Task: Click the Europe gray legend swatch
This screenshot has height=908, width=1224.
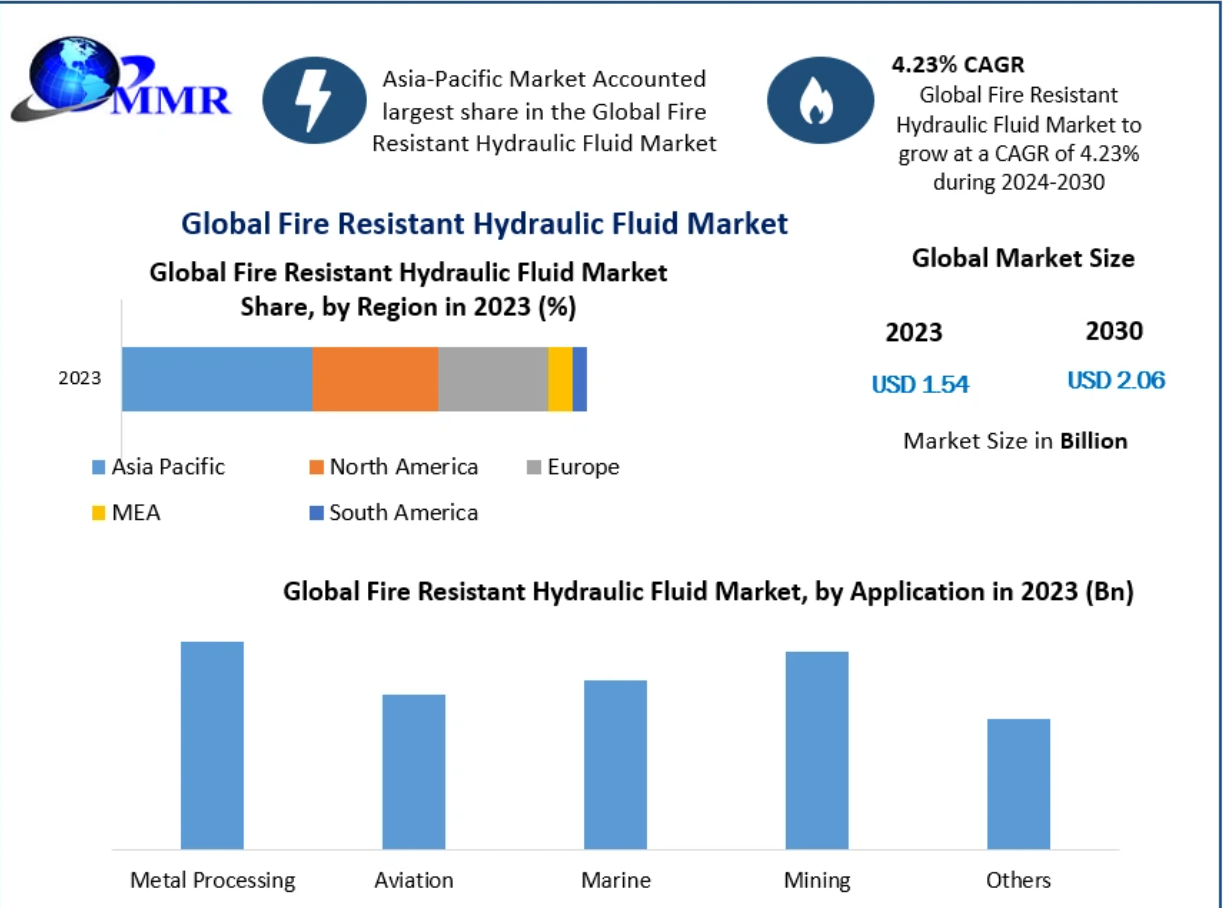Action: coord(534,467)
